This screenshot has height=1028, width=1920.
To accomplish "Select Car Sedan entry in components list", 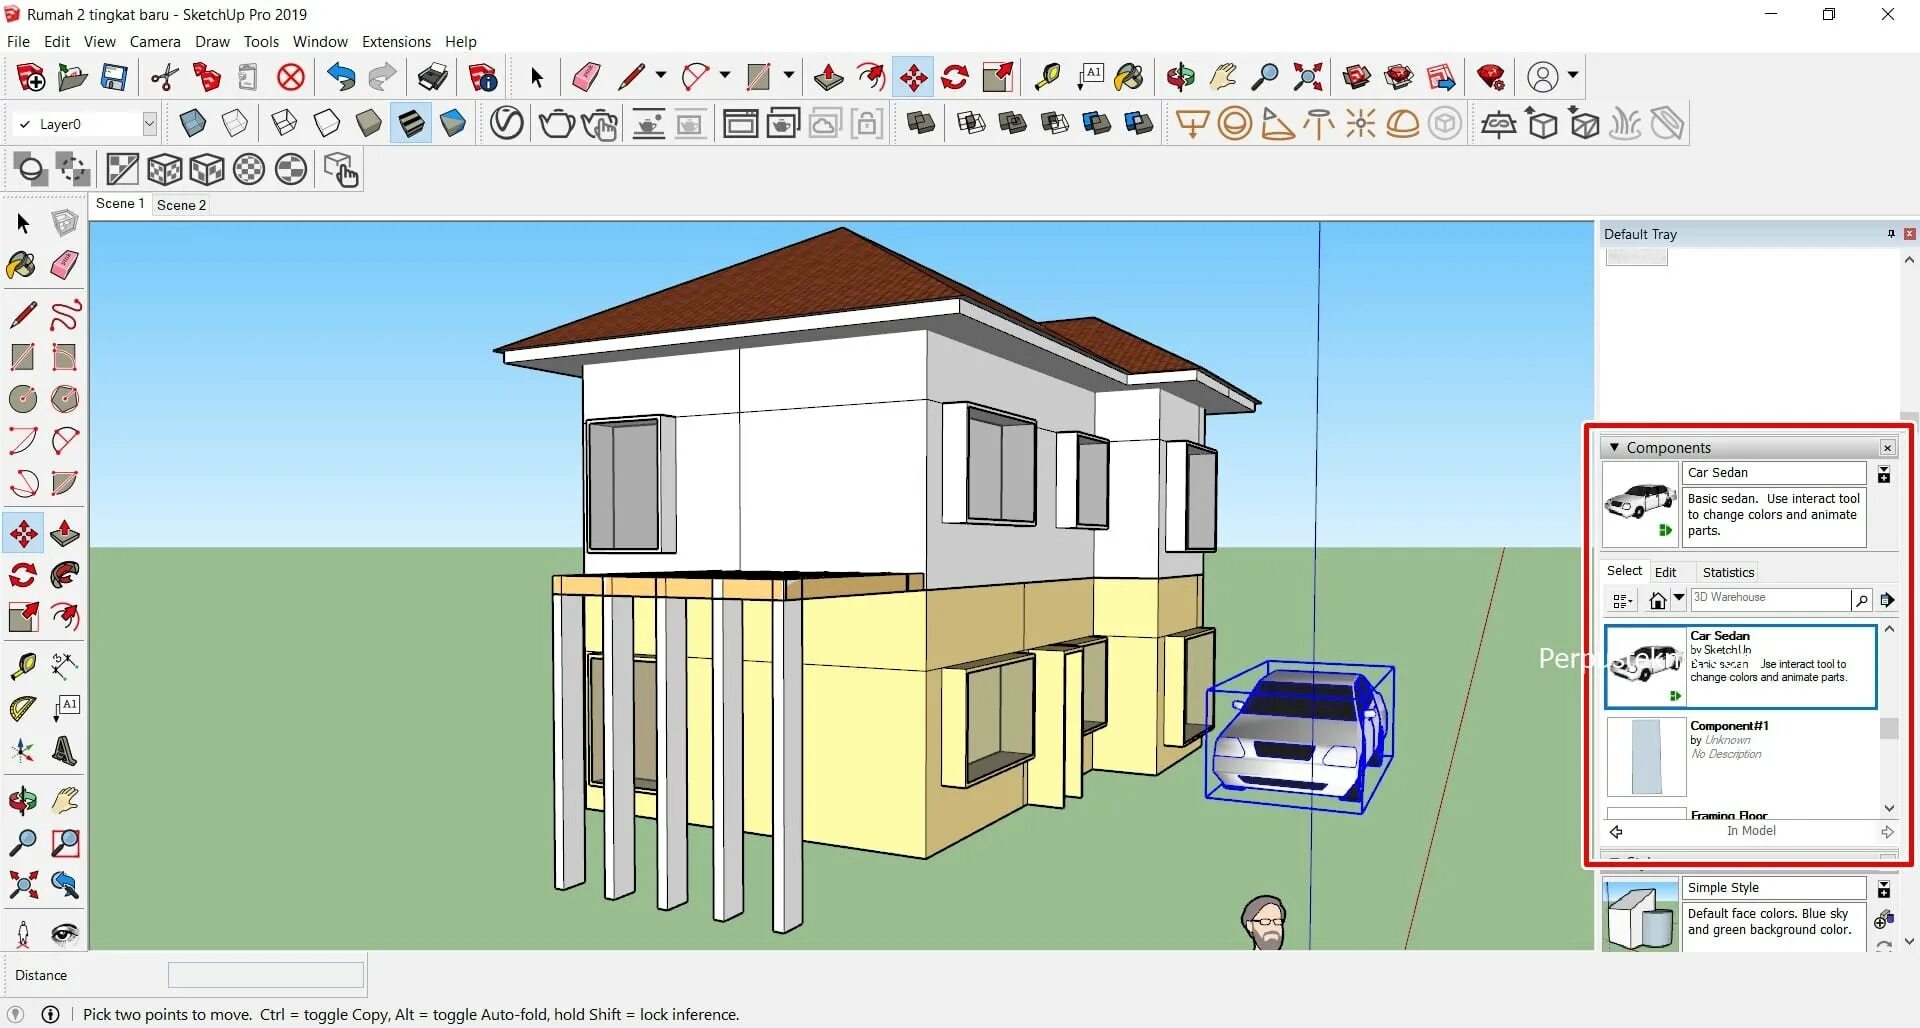I will 1741,667.
